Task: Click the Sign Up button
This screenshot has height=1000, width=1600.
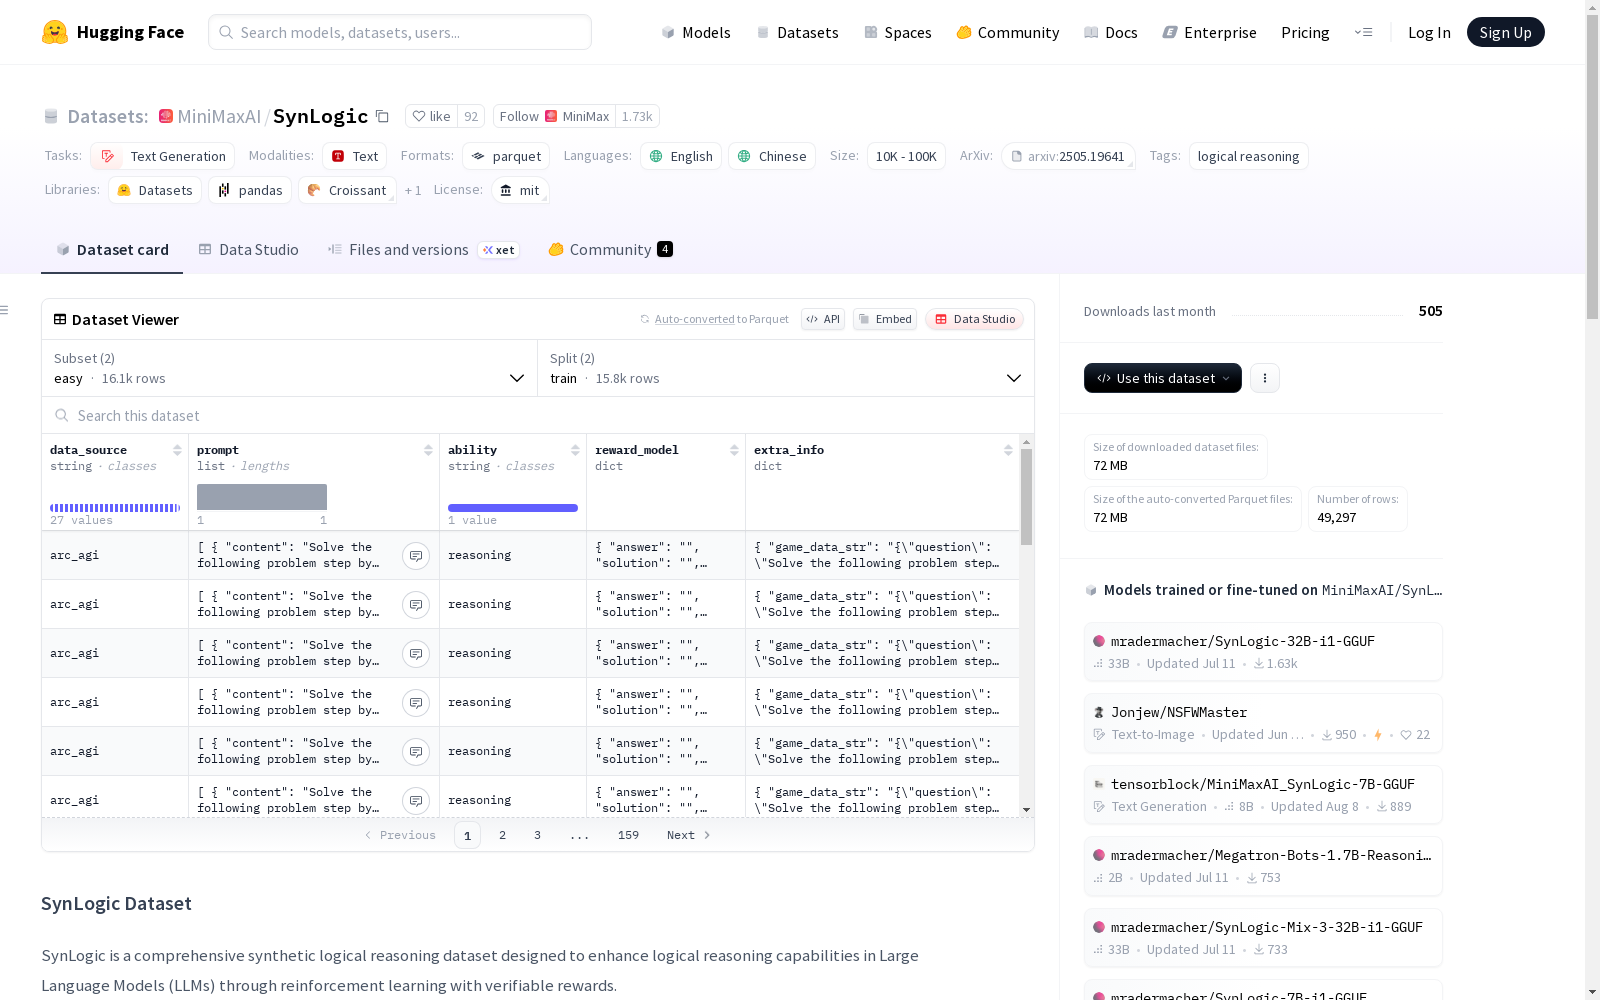Action: [1505, 32]
